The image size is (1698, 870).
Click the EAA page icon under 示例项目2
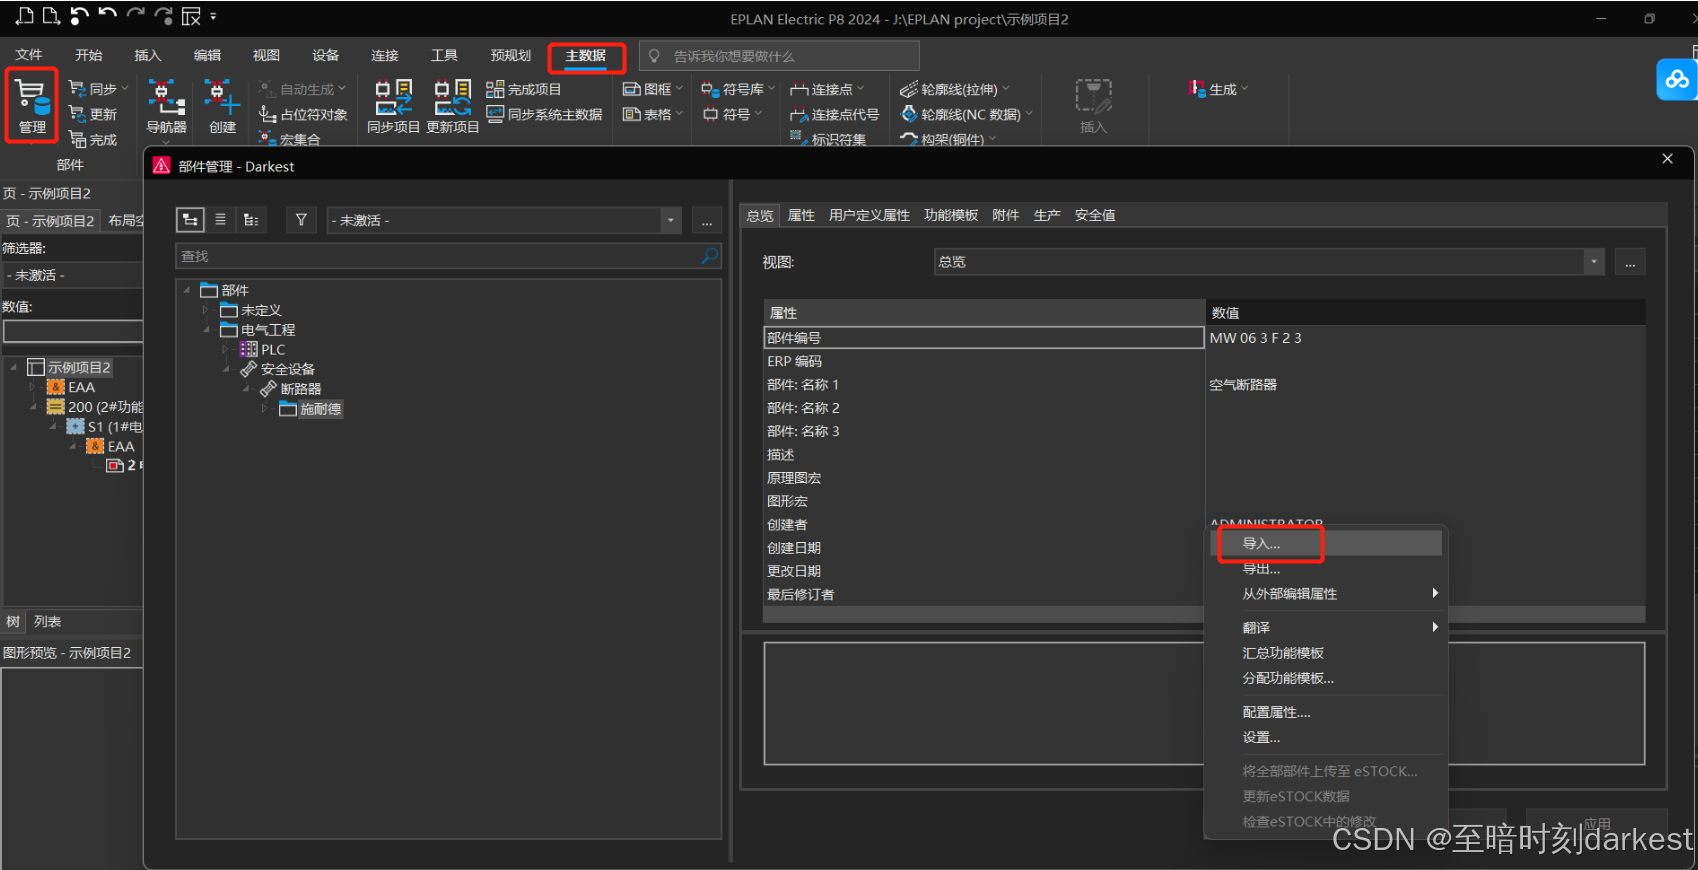(56, 387)
